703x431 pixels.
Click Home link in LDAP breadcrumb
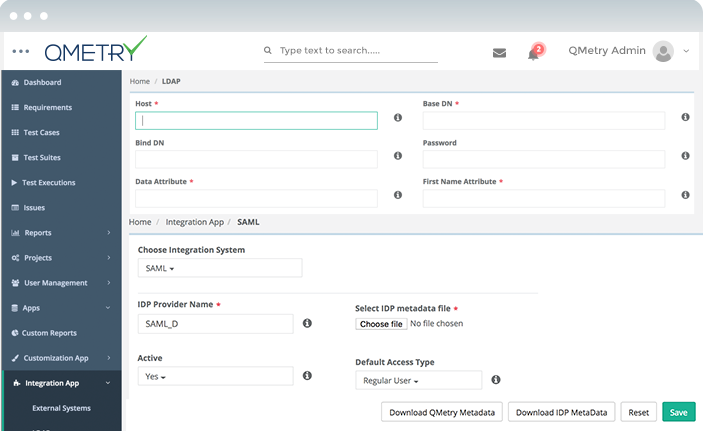139,81
